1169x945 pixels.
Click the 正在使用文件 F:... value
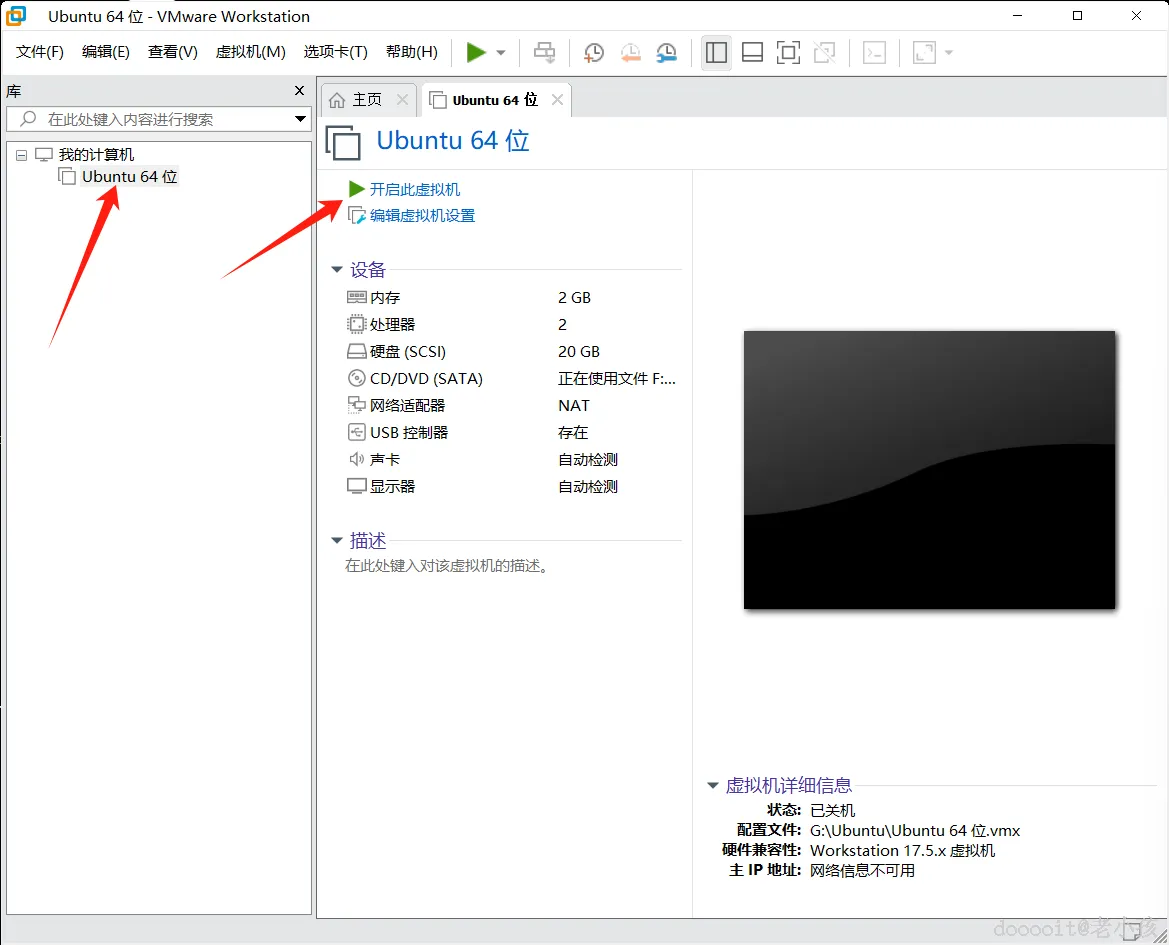pos(617,379)
